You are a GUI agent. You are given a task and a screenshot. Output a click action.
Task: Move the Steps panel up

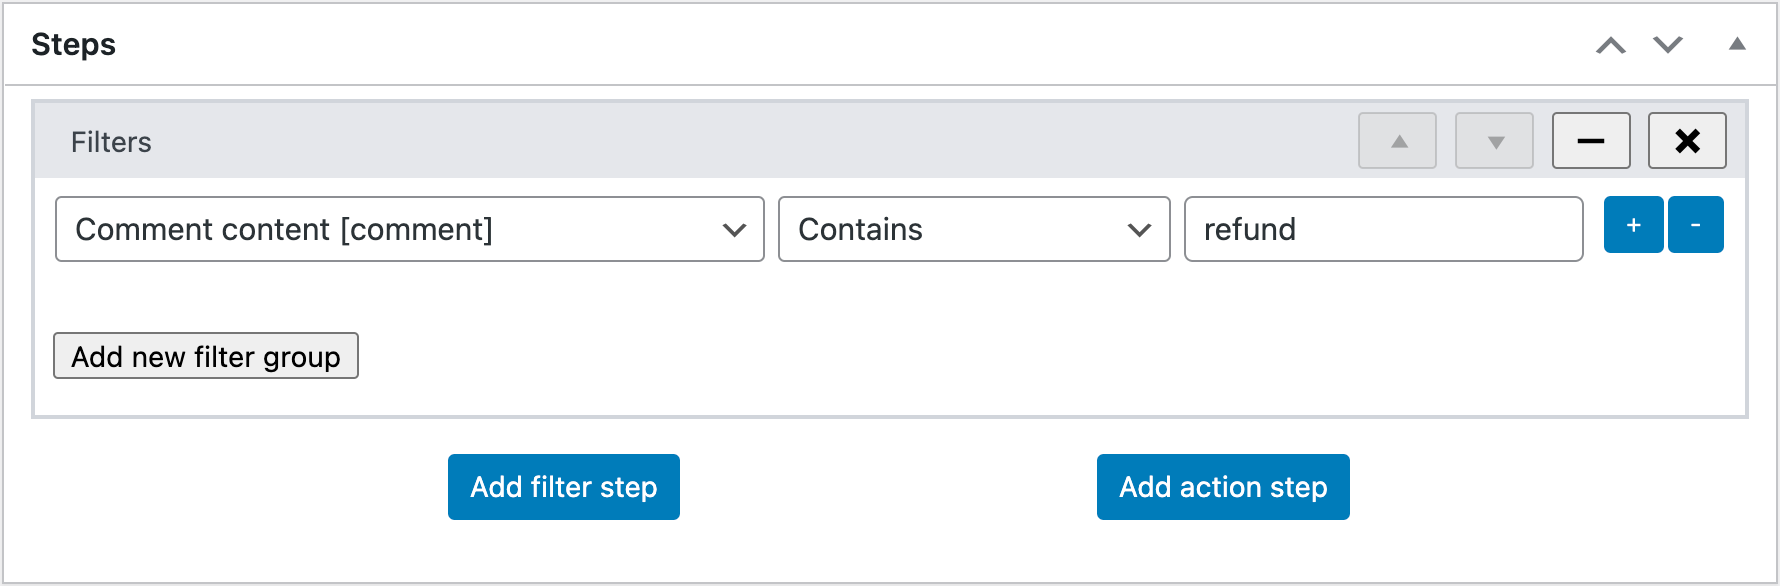[1610, 45]
